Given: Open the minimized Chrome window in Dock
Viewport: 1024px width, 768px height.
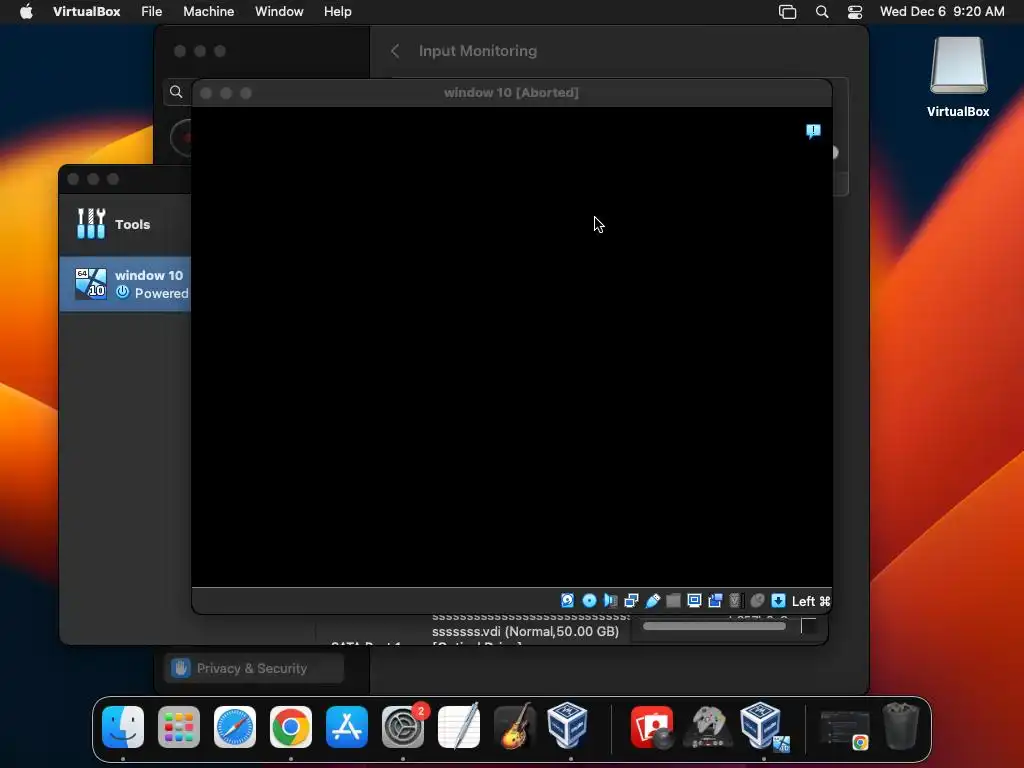Looking at the screenshot, I should [x=844, y=729].
